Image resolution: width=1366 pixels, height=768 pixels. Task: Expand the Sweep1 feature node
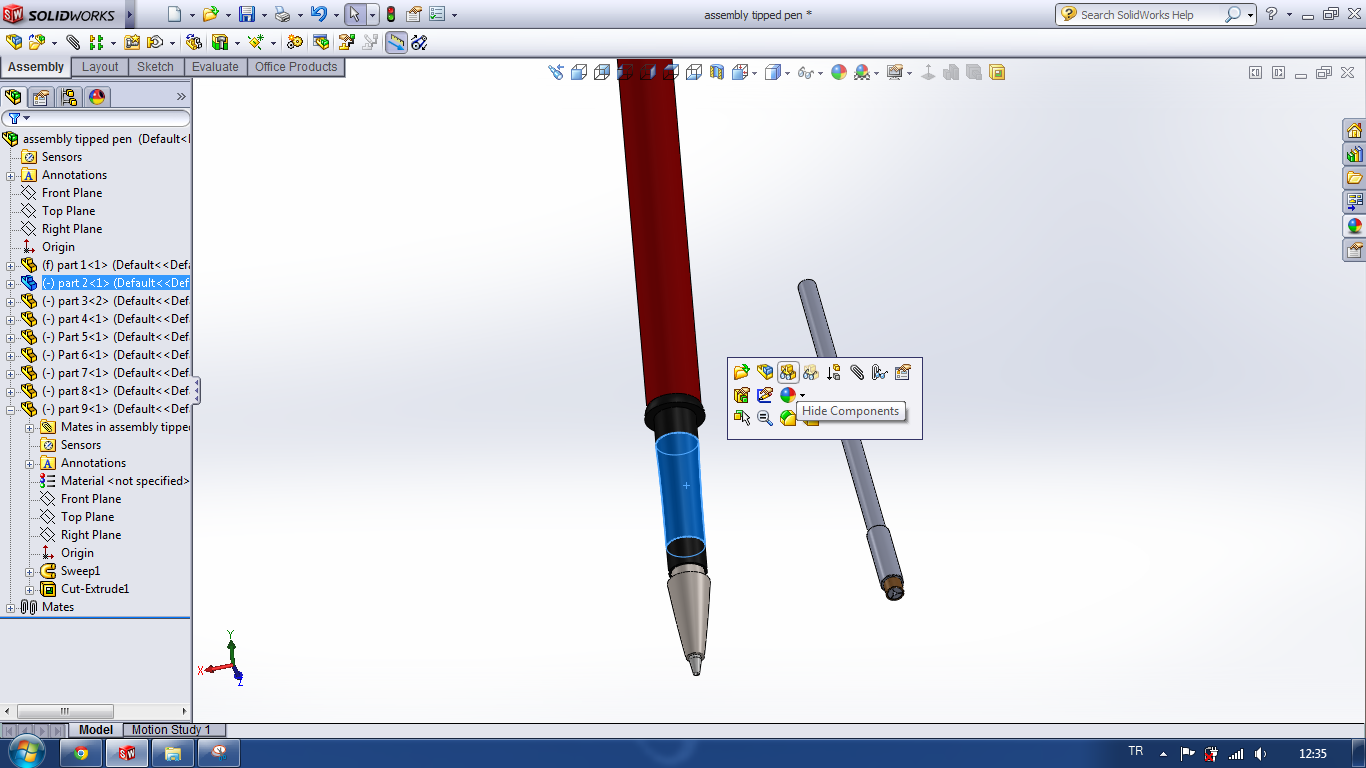30,571
